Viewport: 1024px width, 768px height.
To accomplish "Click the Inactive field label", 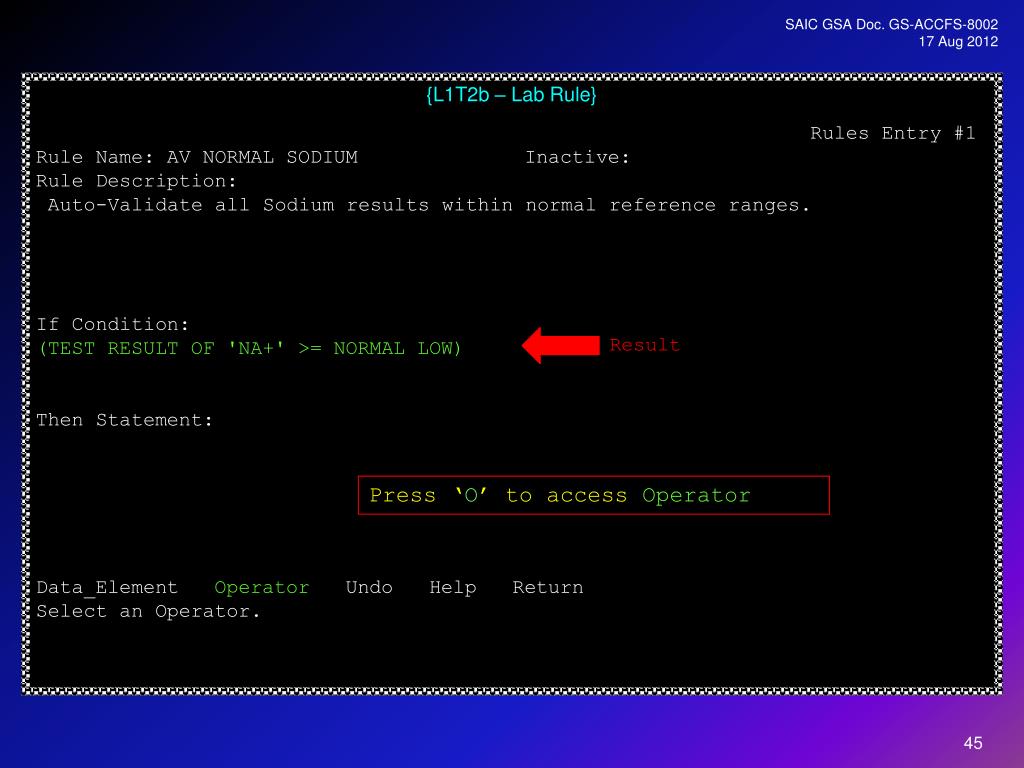I will pos(577,157).
